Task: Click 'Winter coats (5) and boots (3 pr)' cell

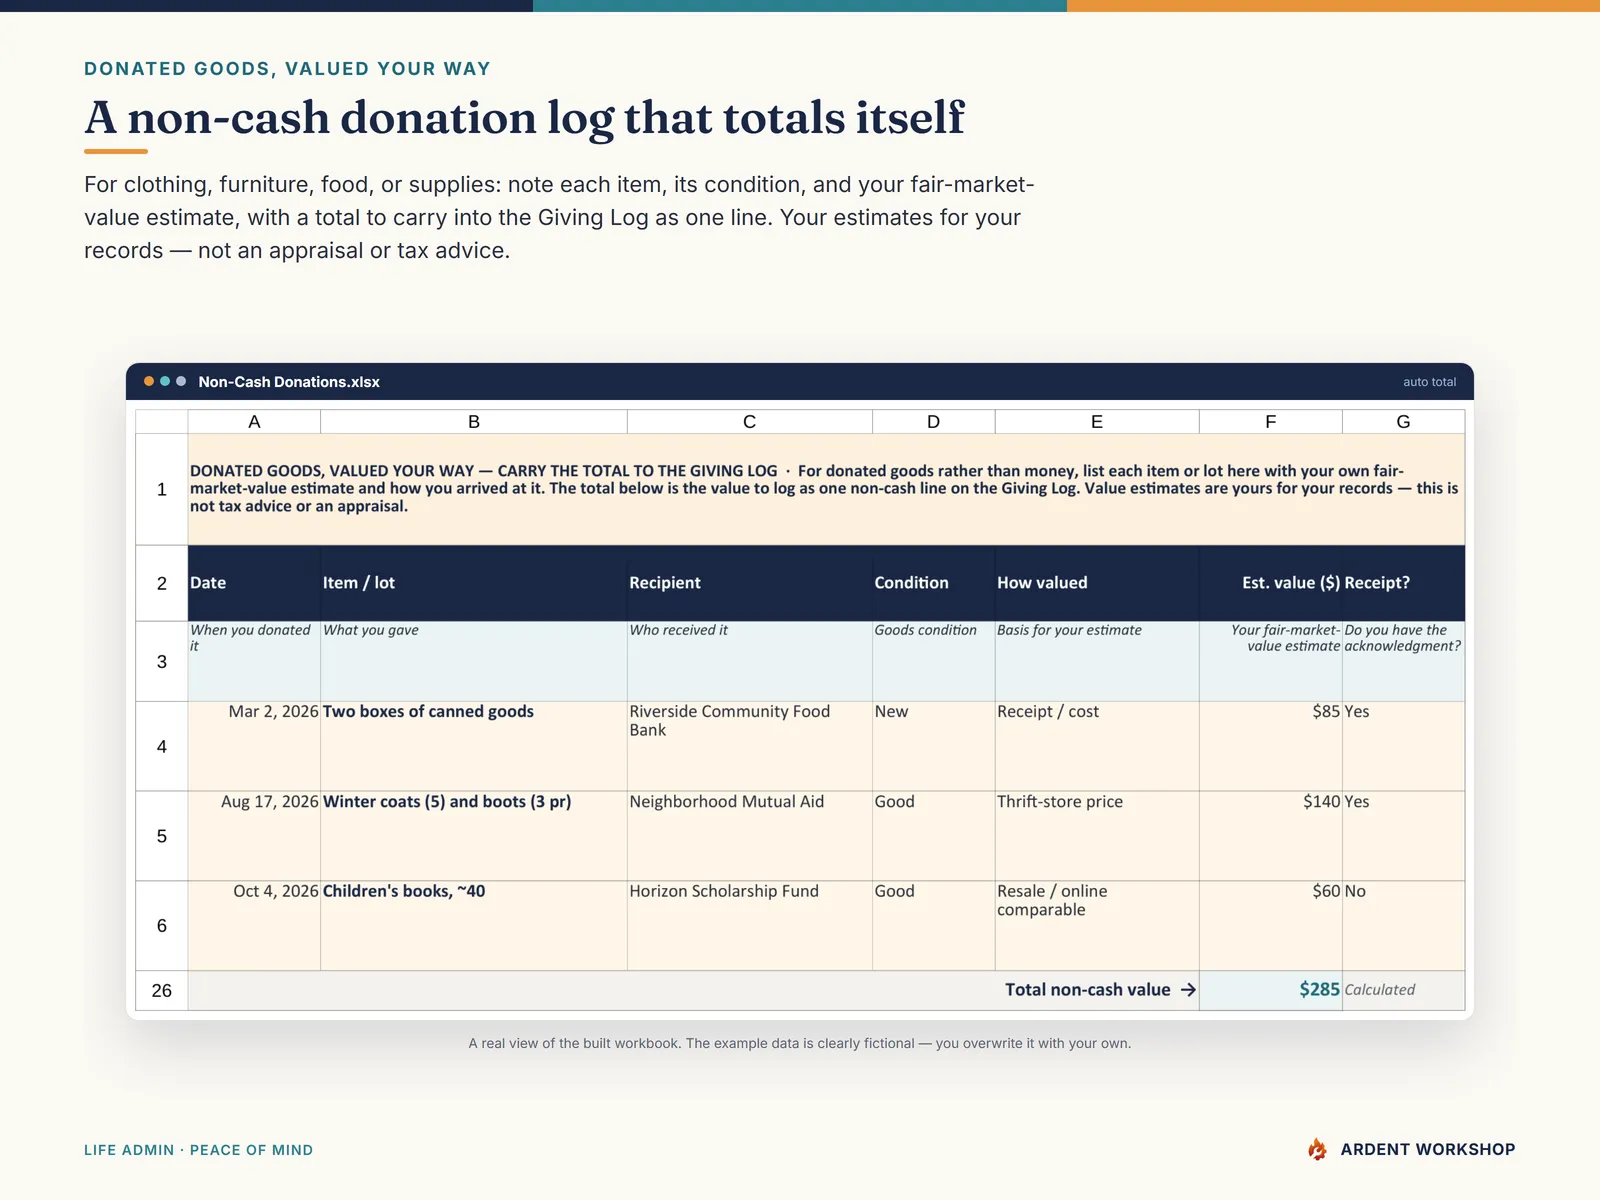Action: tap(474, 836)
